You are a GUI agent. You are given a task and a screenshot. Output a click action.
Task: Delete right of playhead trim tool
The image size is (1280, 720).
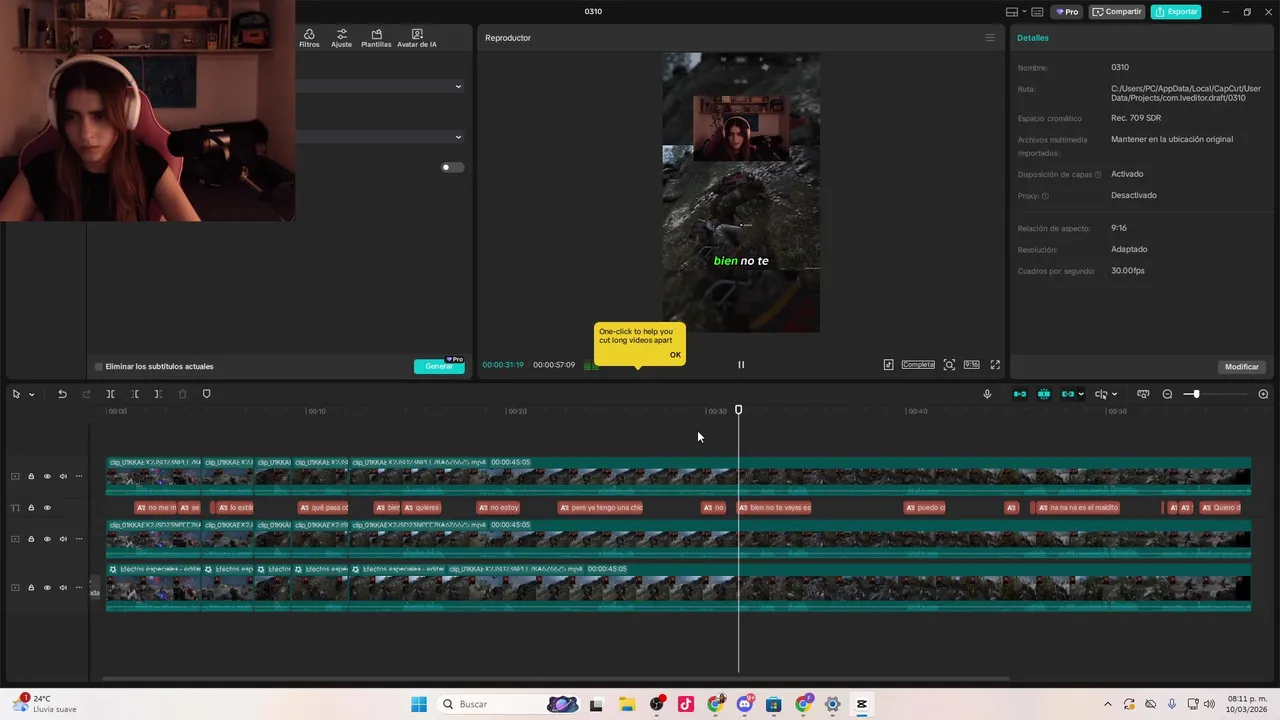coord(158,394)
